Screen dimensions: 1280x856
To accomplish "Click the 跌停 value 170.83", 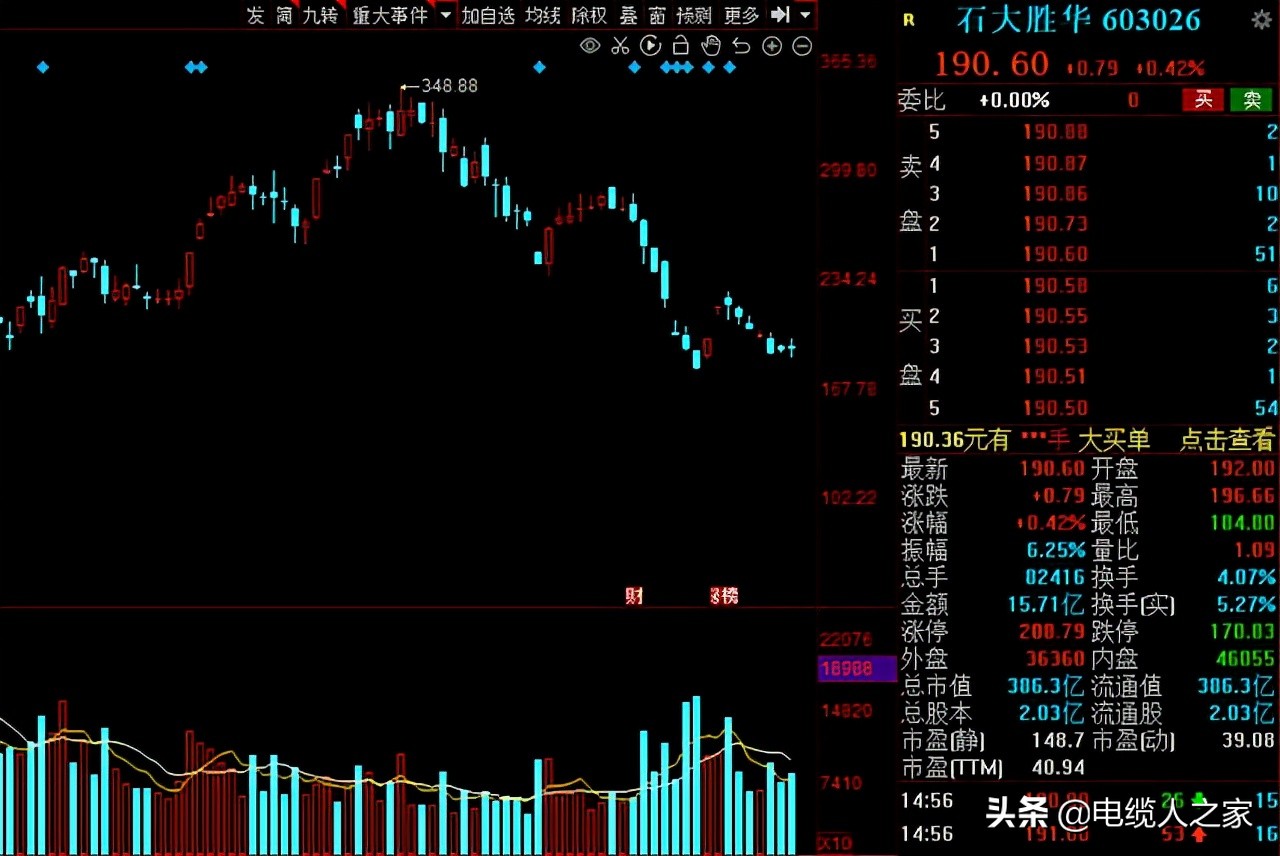I will [x=1242, y=632].
